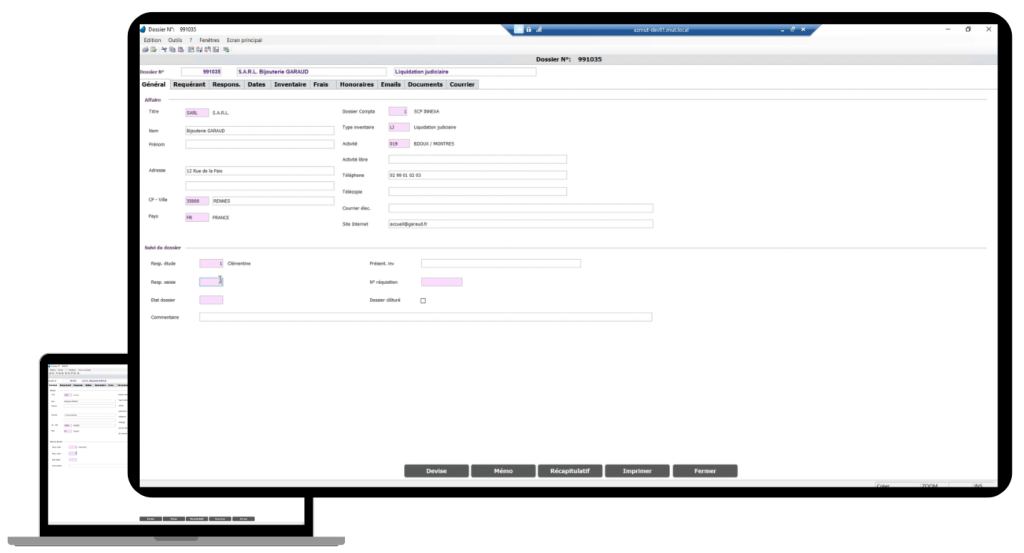
Task: Click the Fermer button
Action: (x=705, y=471)
